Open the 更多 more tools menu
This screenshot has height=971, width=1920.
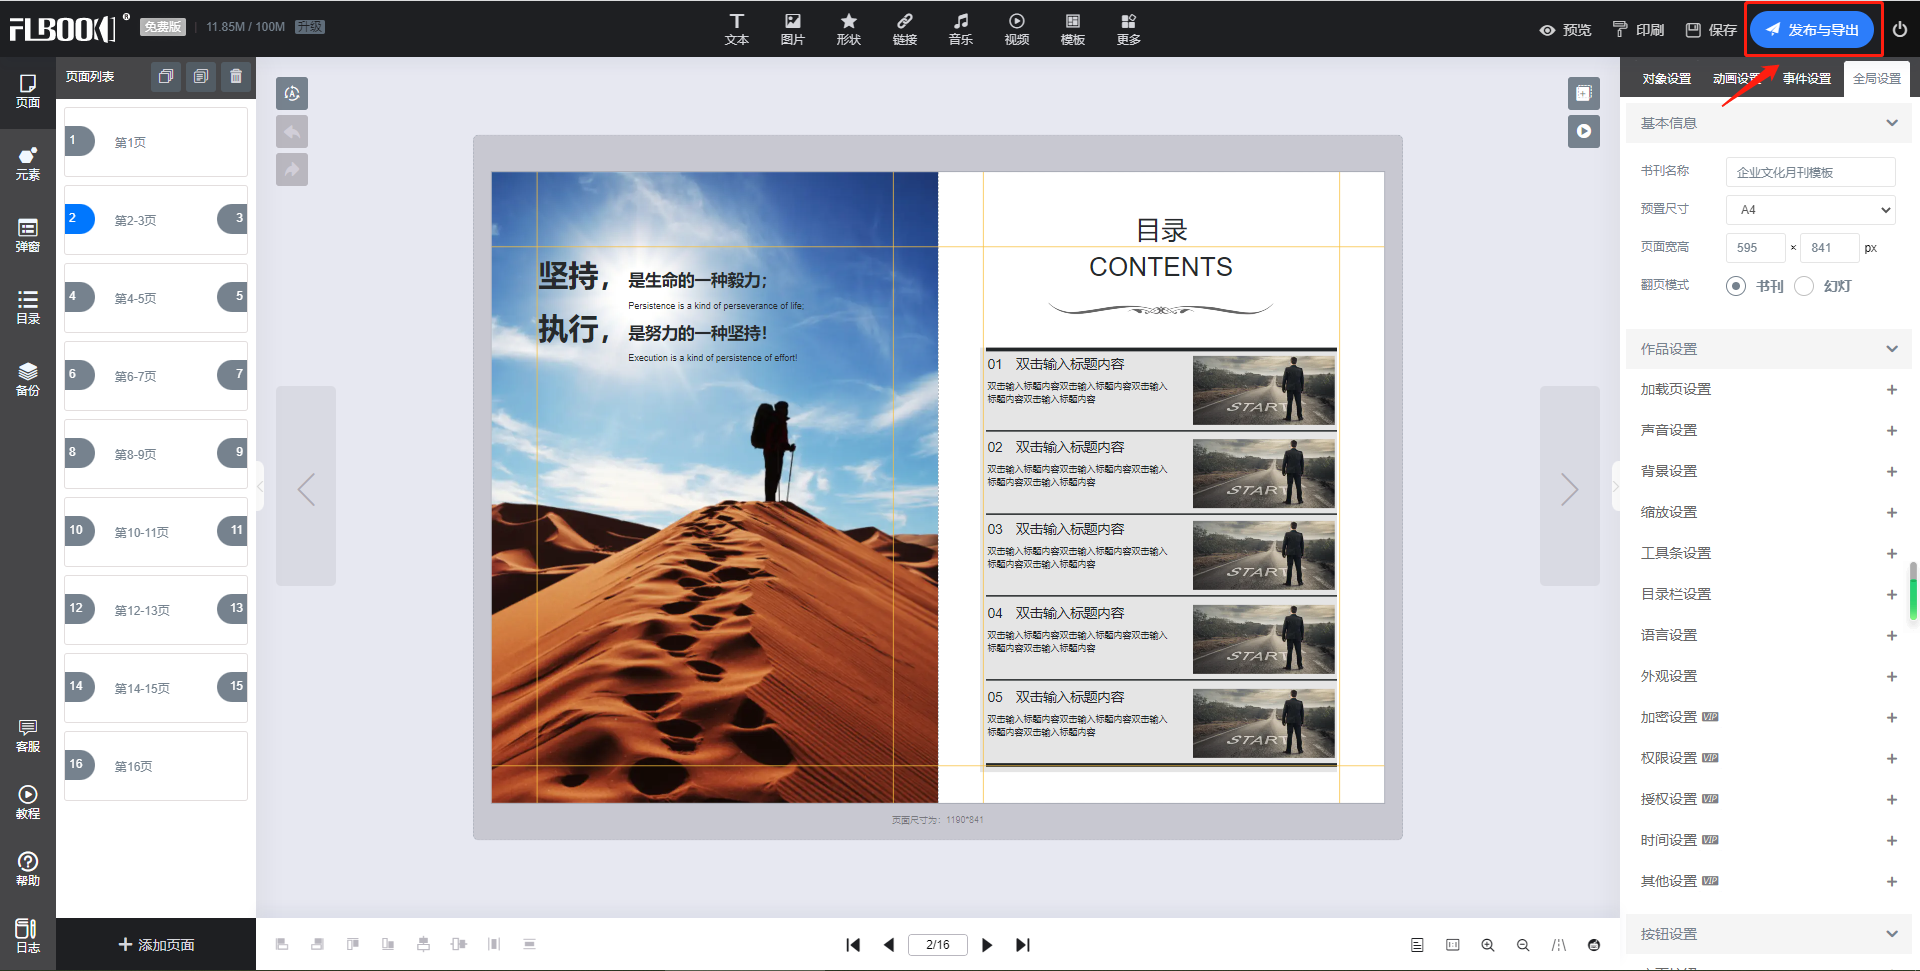pos(1129,29)
